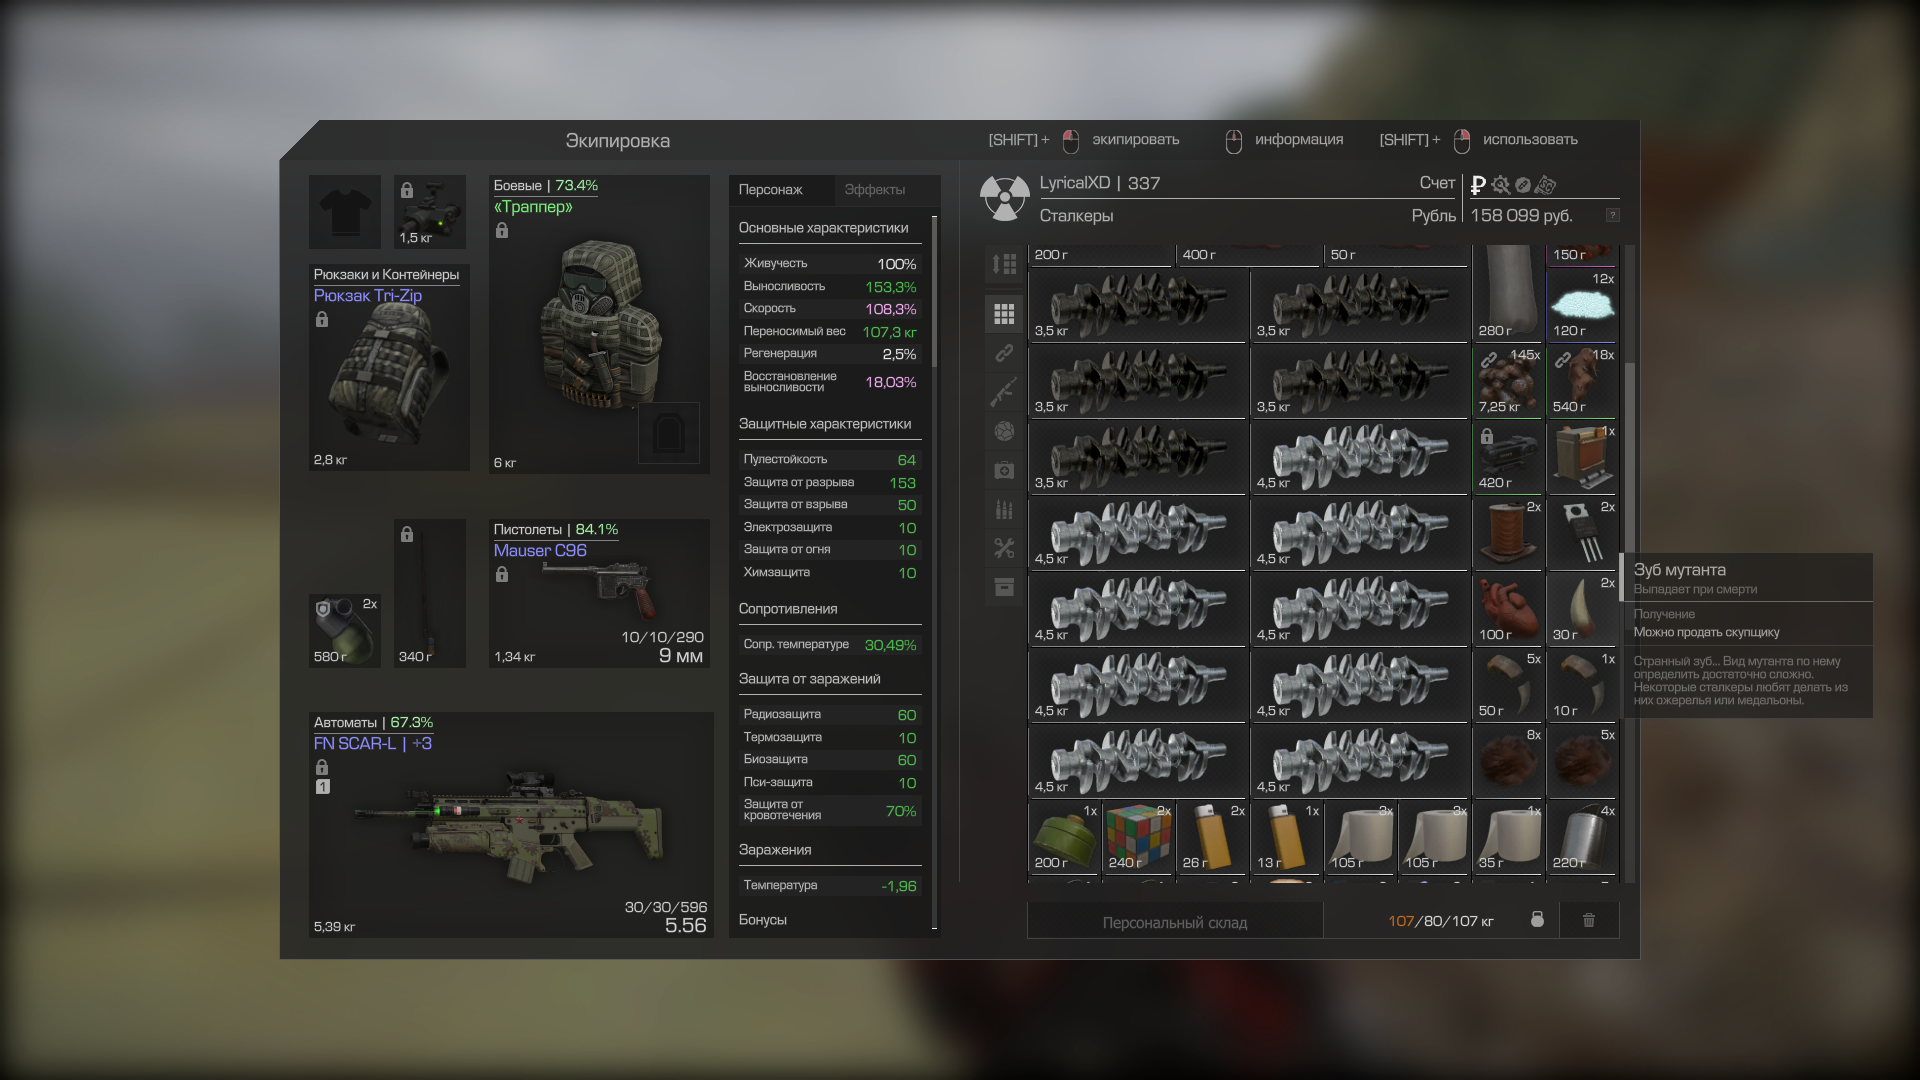Select the lighter item weighing 13 г
Screen dimensions: 1920x1080
point(1287,838)
